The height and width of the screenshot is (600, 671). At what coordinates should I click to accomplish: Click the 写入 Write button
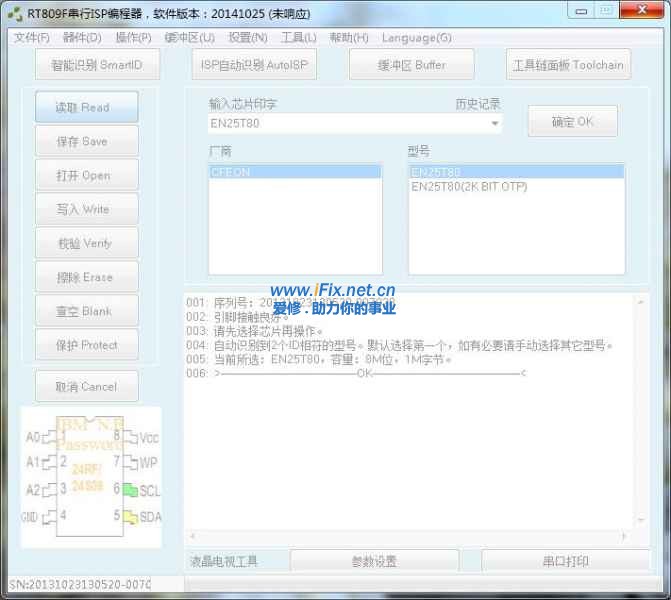click(x=87, y=209)
